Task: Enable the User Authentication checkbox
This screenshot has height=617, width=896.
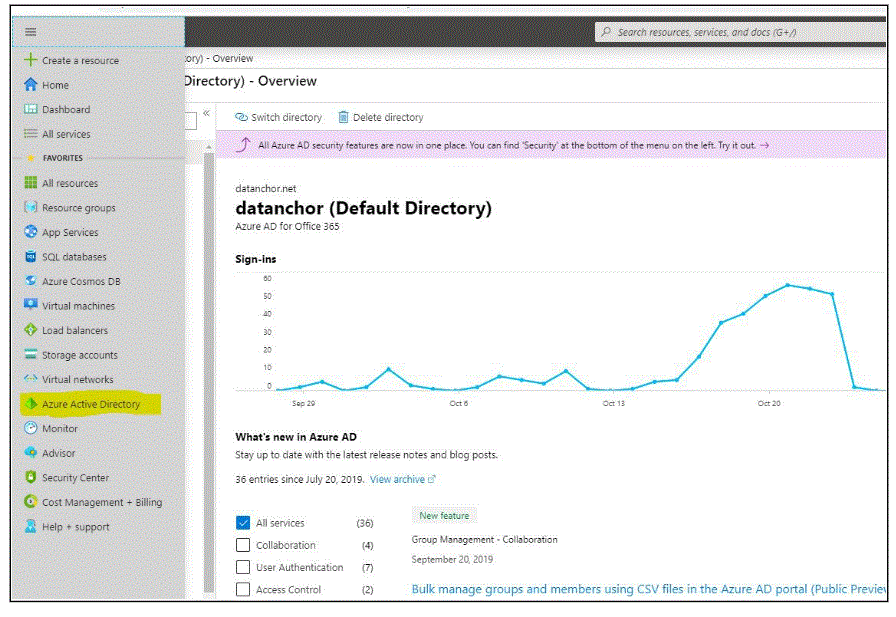Action: pos(243,567)
